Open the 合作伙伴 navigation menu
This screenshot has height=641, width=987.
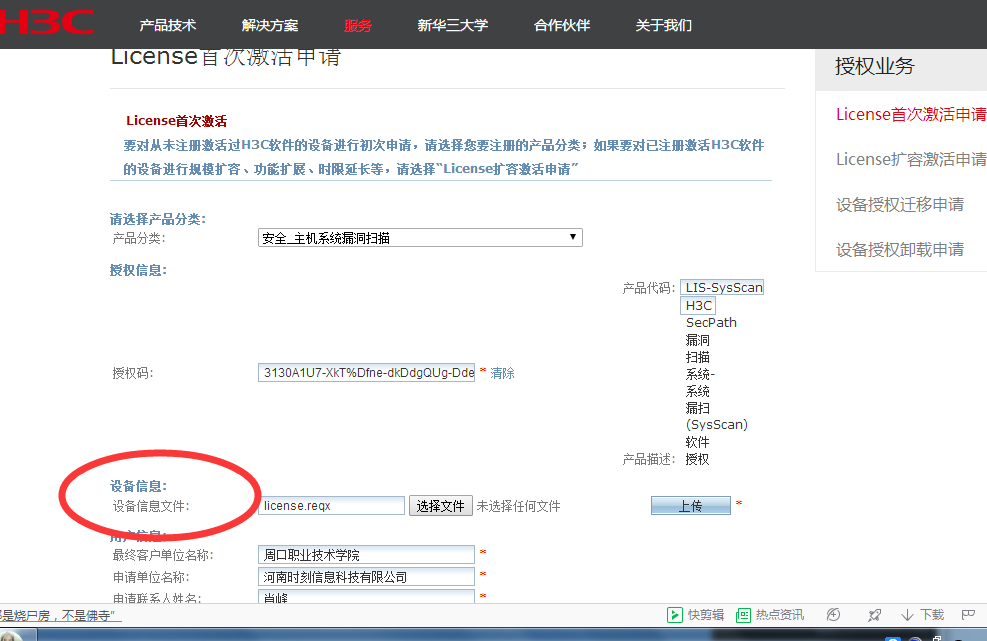tap(561, 25)
